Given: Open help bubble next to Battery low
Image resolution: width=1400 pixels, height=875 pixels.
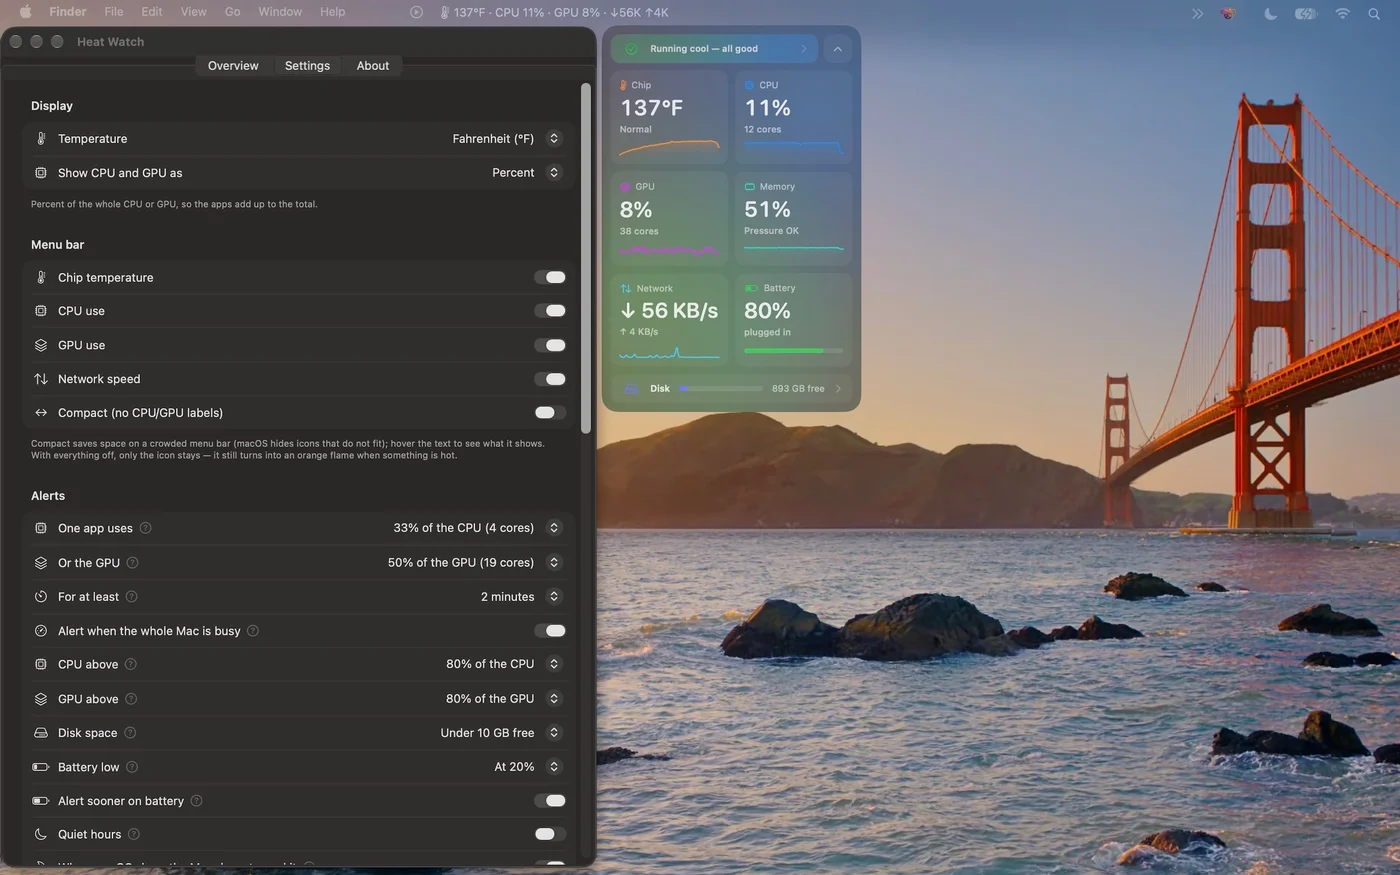Looking at the screenshot, I should 132,767.
